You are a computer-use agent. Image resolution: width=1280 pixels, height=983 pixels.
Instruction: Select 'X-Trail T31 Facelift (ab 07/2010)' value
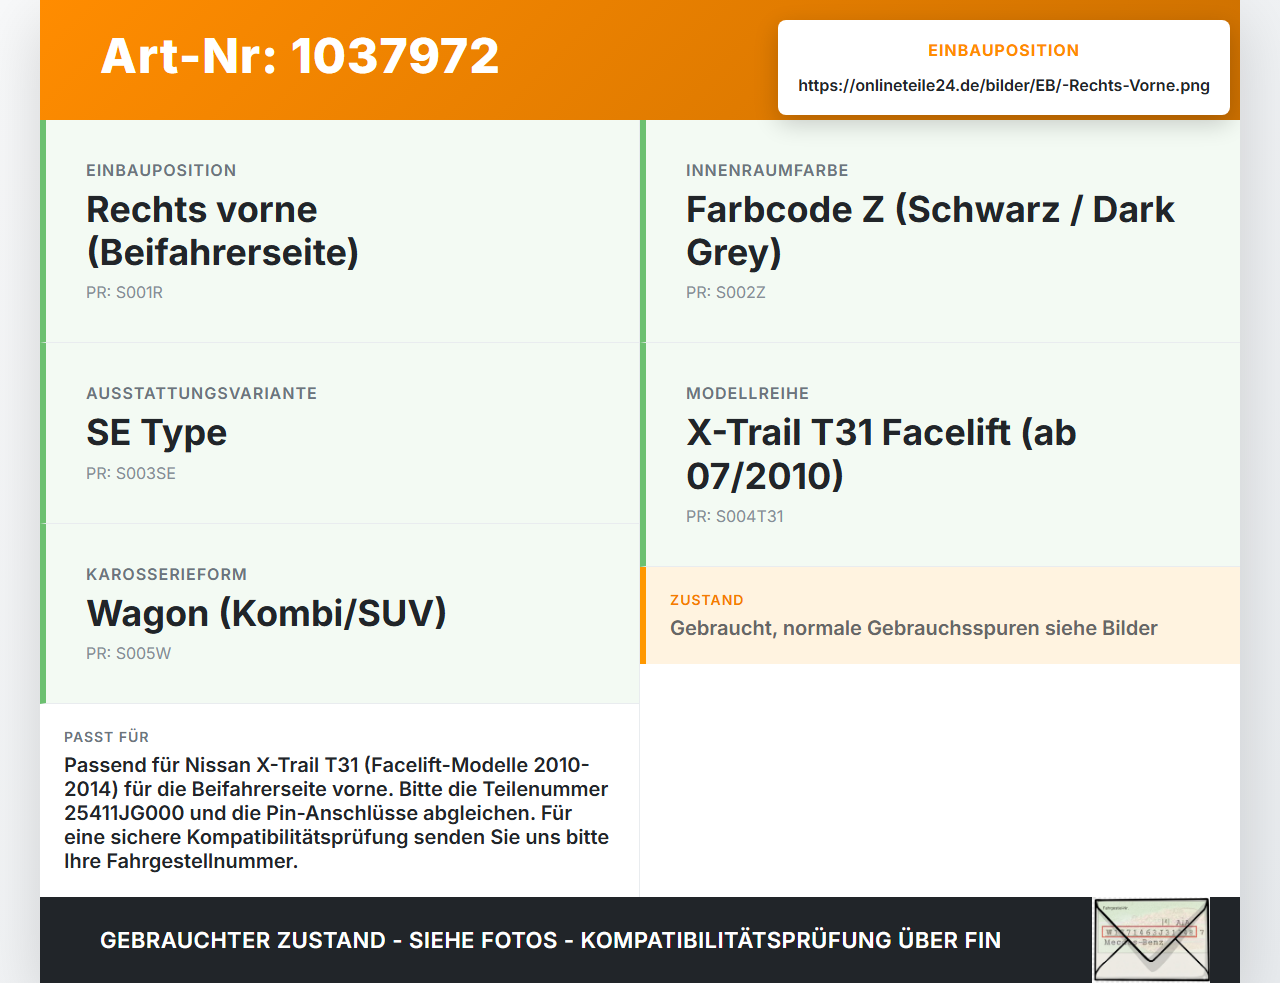(881, 454)
